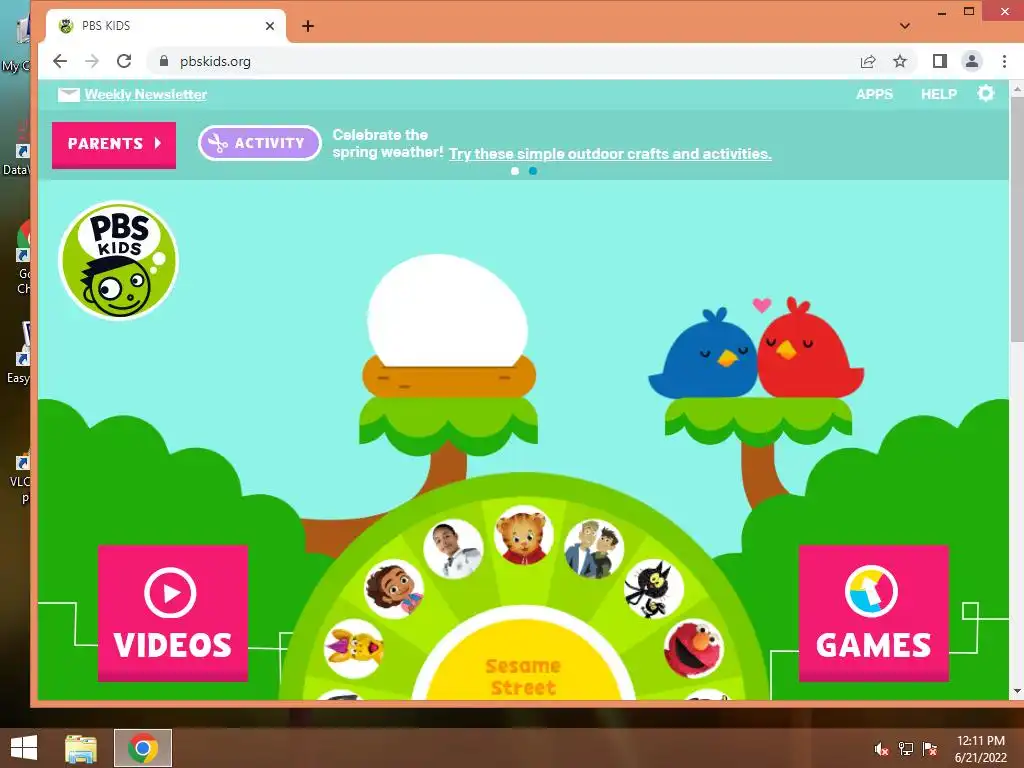Viewport: 1024px width, 768px height.
Task: Show the first banner slide dot
Action: click(515, 171)
